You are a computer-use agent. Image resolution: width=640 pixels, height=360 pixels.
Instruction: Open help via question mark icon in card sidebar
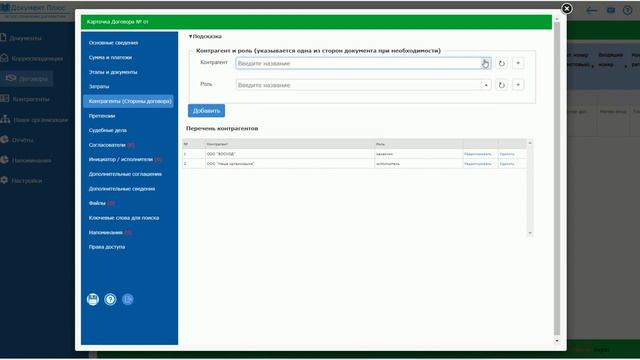110,299
